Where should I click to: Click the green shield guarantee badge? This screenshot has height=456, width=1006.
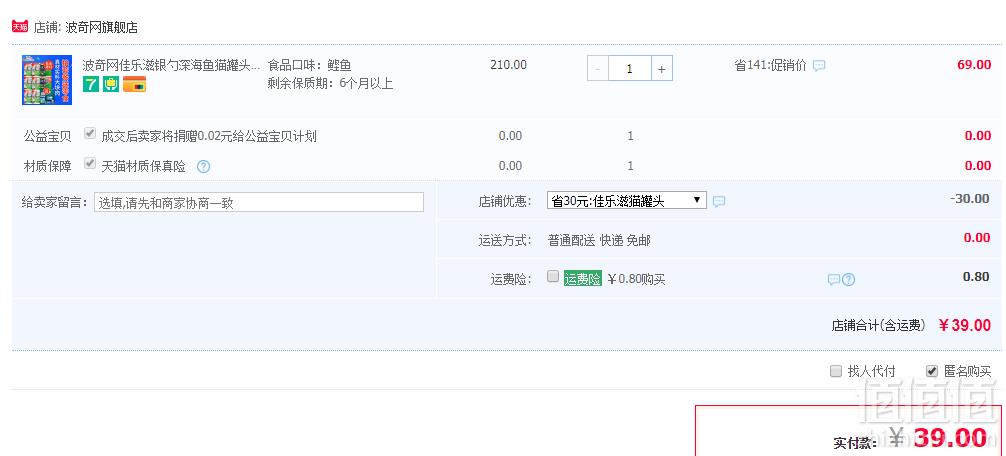point(111,84)
